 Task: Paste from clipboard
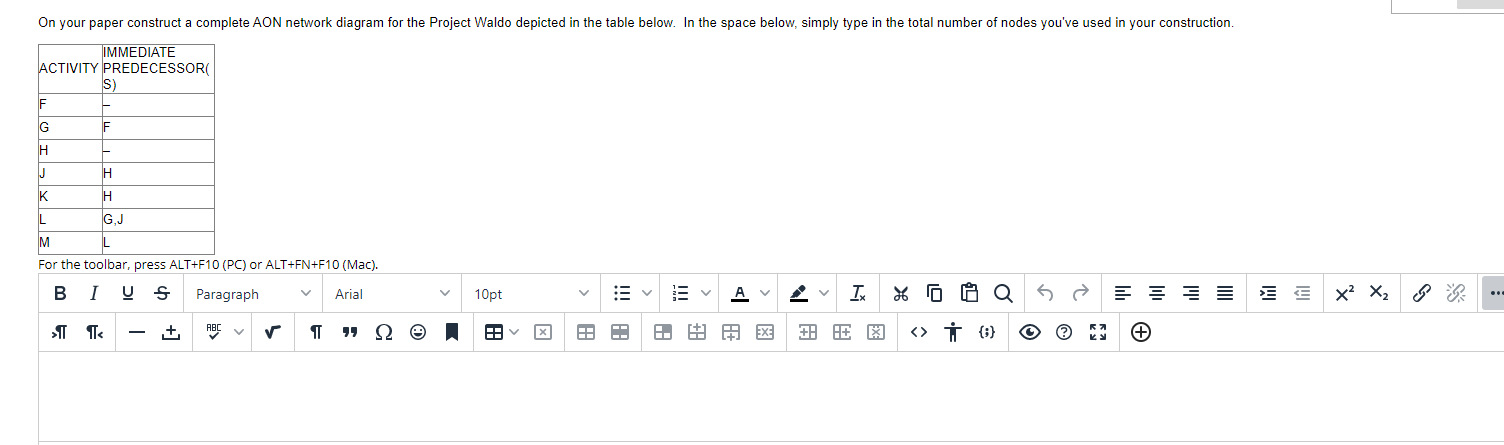[x=968, y=294]
